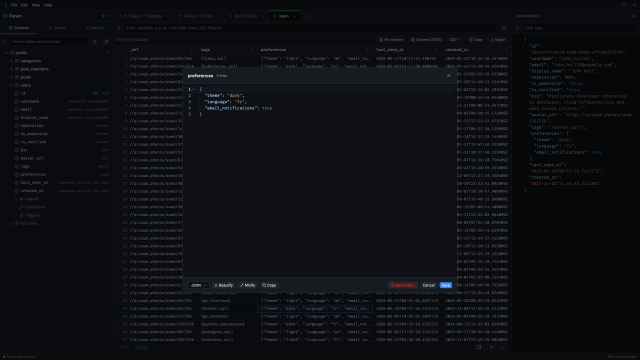Open the Forum connection dropdown
Screen dimensions: 640x360
(x=108, y=16)
